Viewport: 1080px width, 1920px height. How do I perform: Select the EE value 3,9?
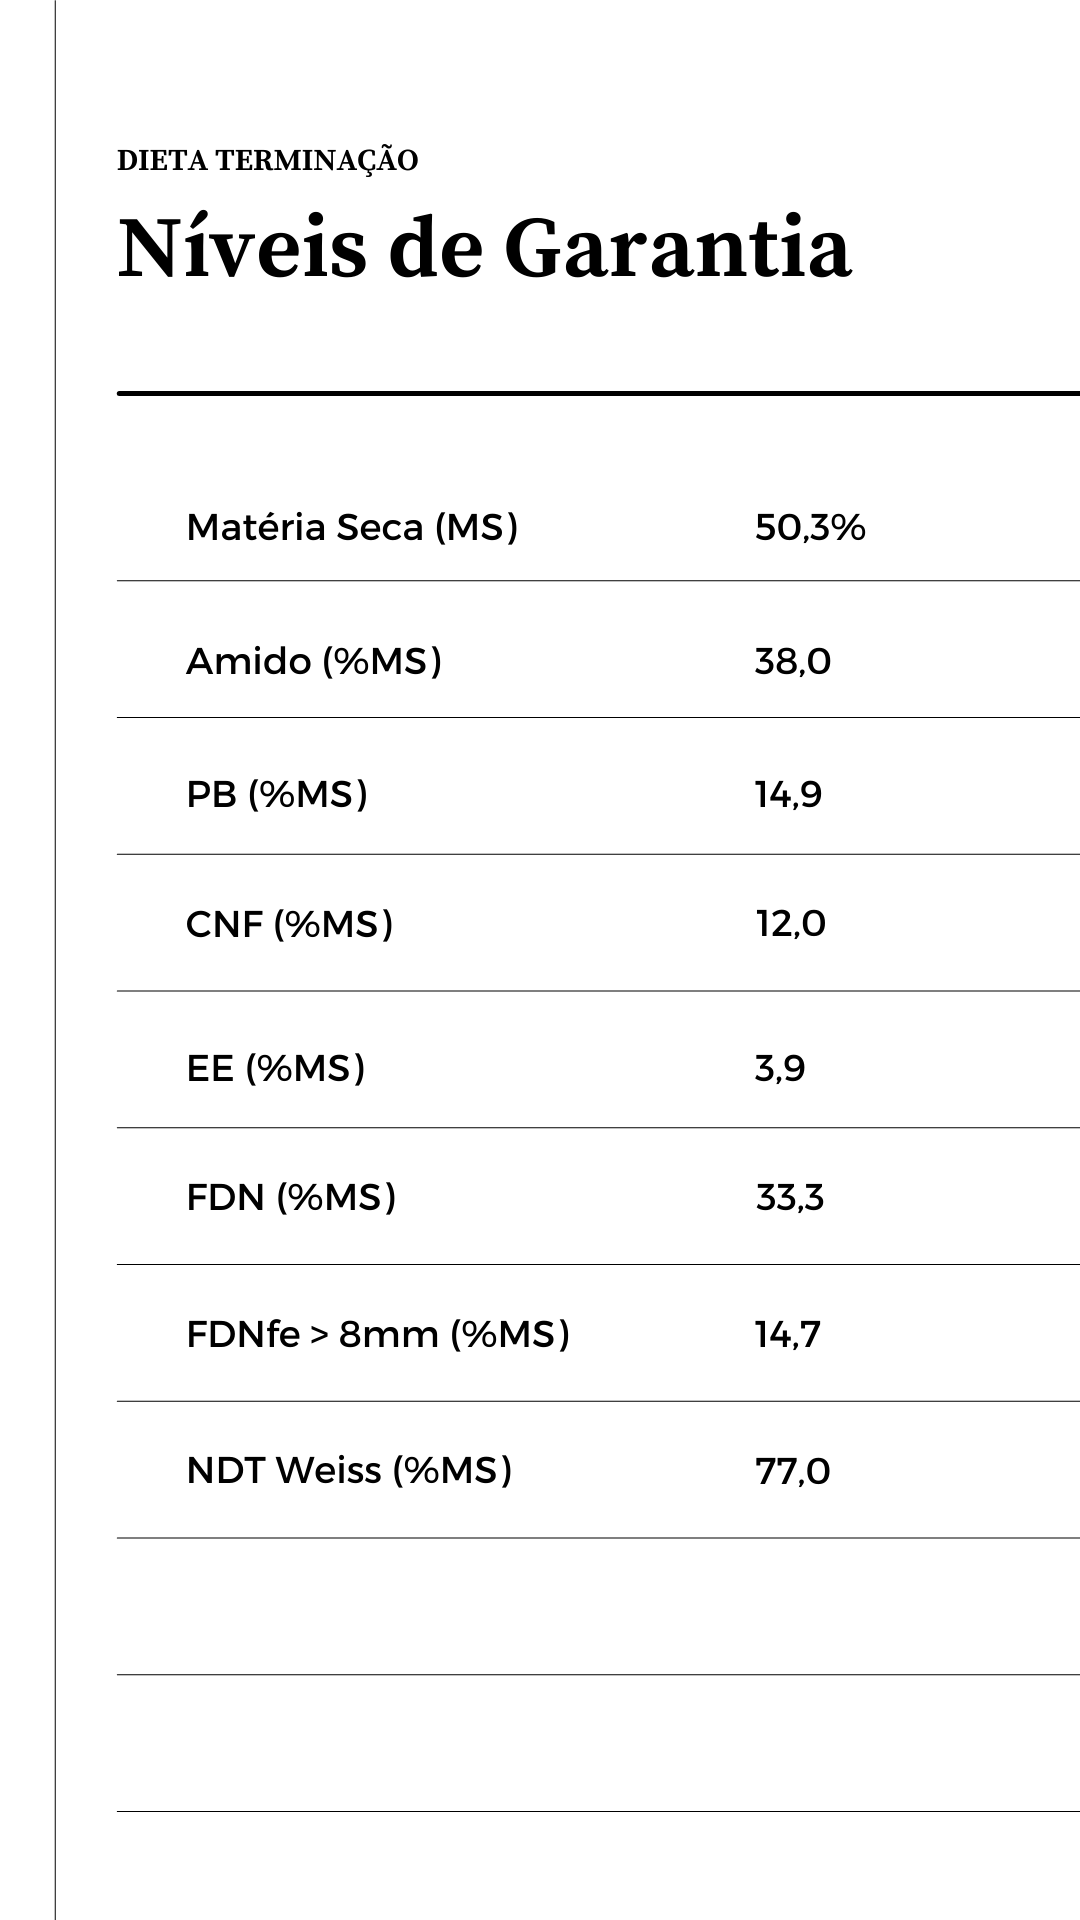[779, 1069]
